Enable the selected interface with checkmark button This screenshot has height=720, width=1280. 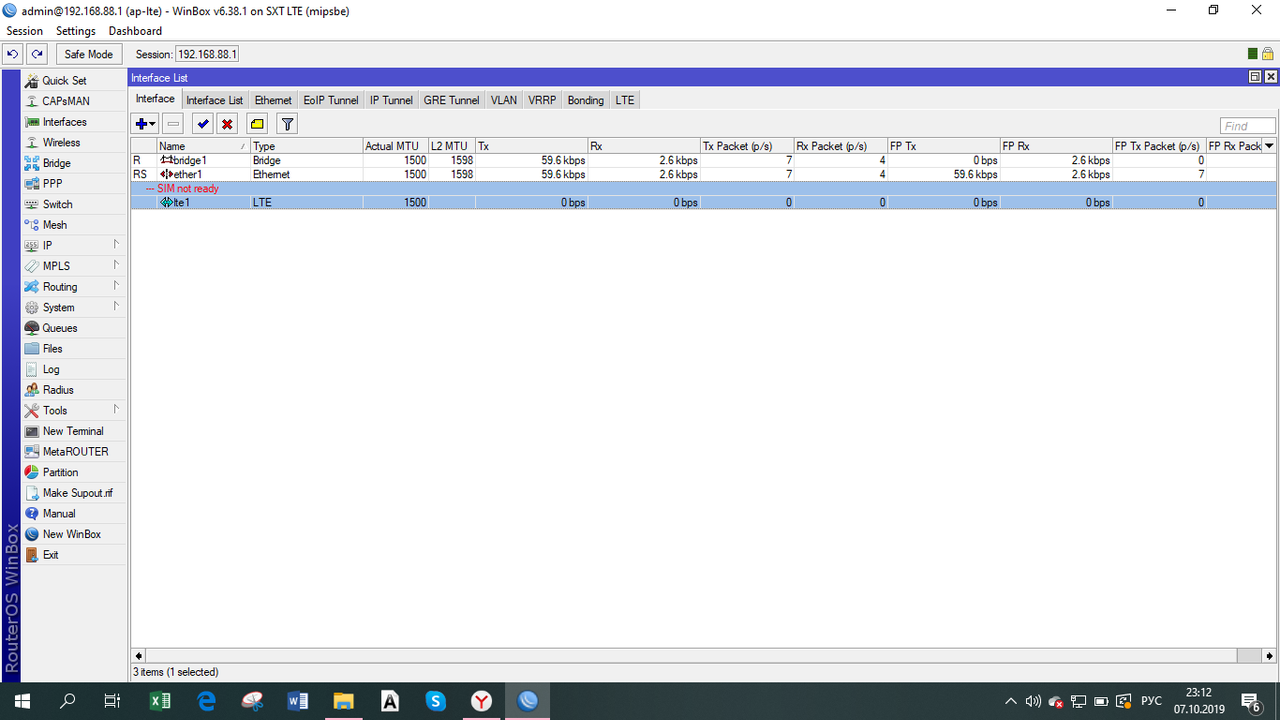click(203, 124)
